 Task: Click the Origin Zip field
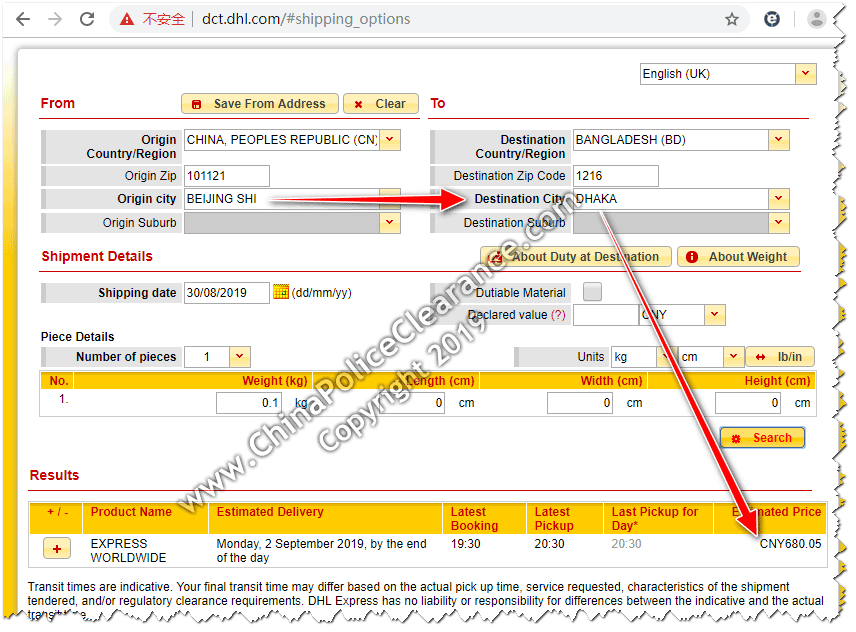click(x=227, y=176)
